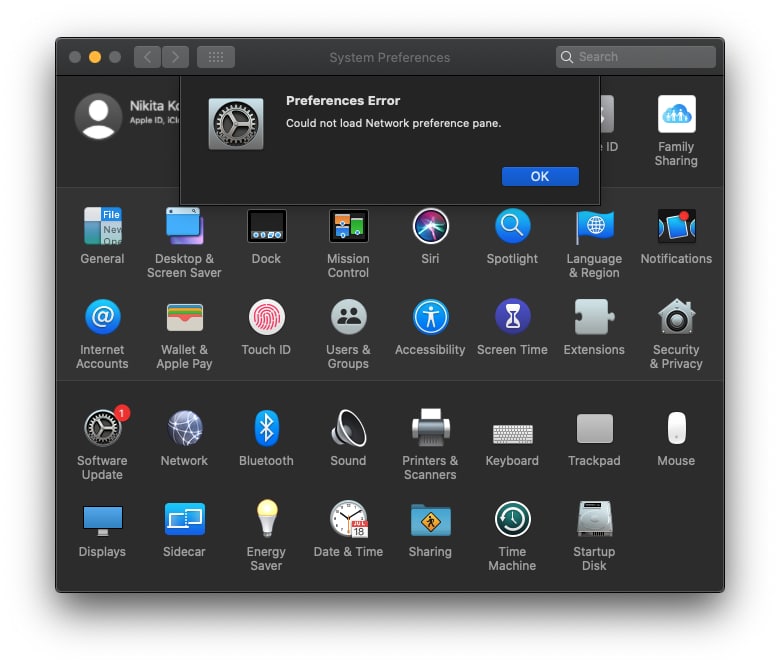Click the minimize window button (yellow)
The image size is (780, 666).
[95, 57]
